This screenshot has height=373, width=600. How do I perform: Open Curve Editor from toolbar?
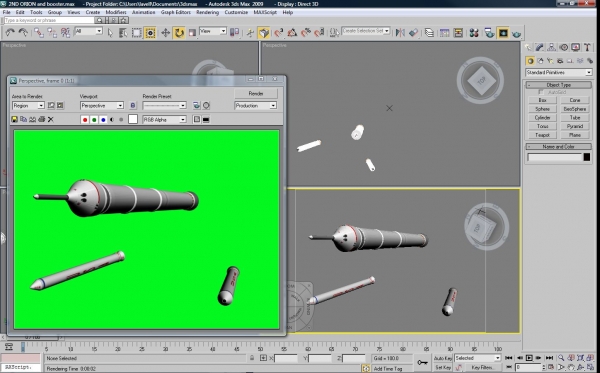point(444,33)
